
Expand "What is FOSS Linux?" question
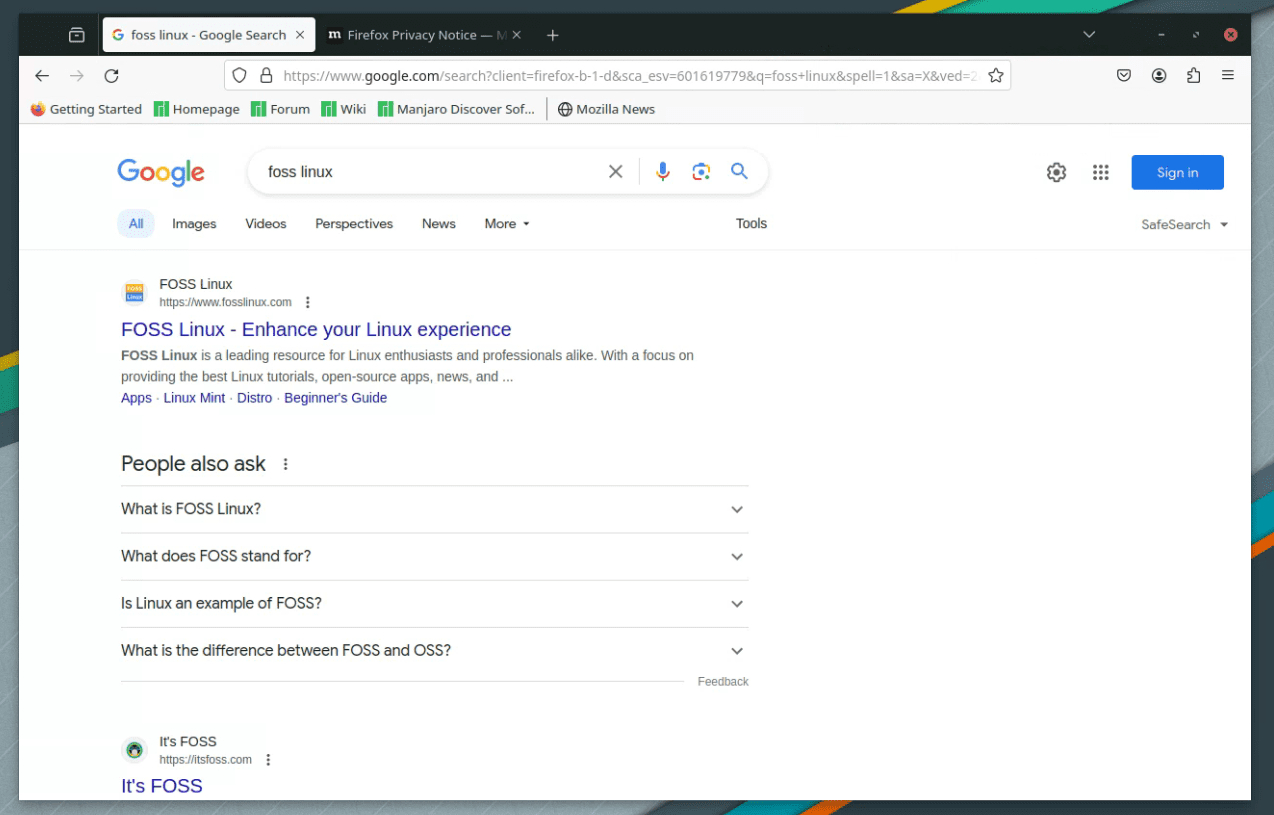click(x=434, y=509)
